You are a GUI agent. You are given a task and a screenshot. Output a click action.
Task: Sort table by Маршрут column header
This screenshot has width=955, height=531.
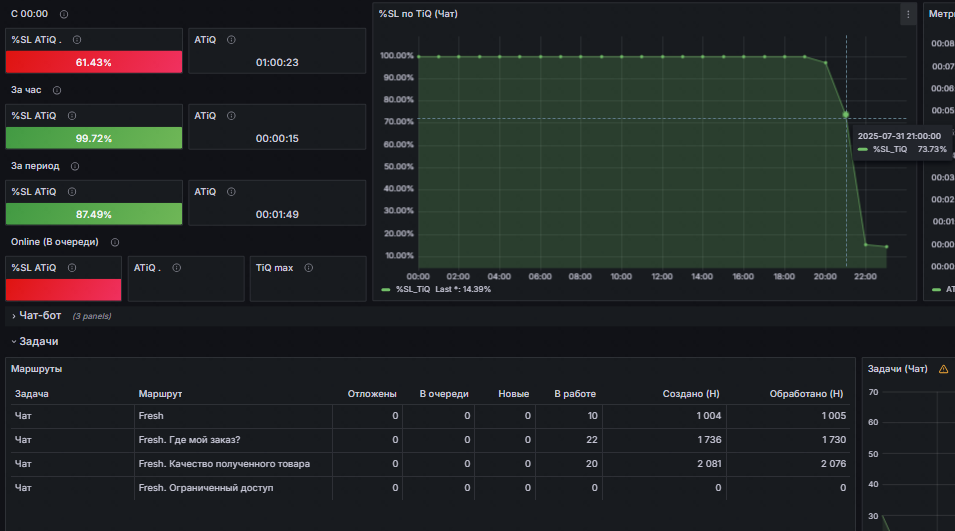160,394
